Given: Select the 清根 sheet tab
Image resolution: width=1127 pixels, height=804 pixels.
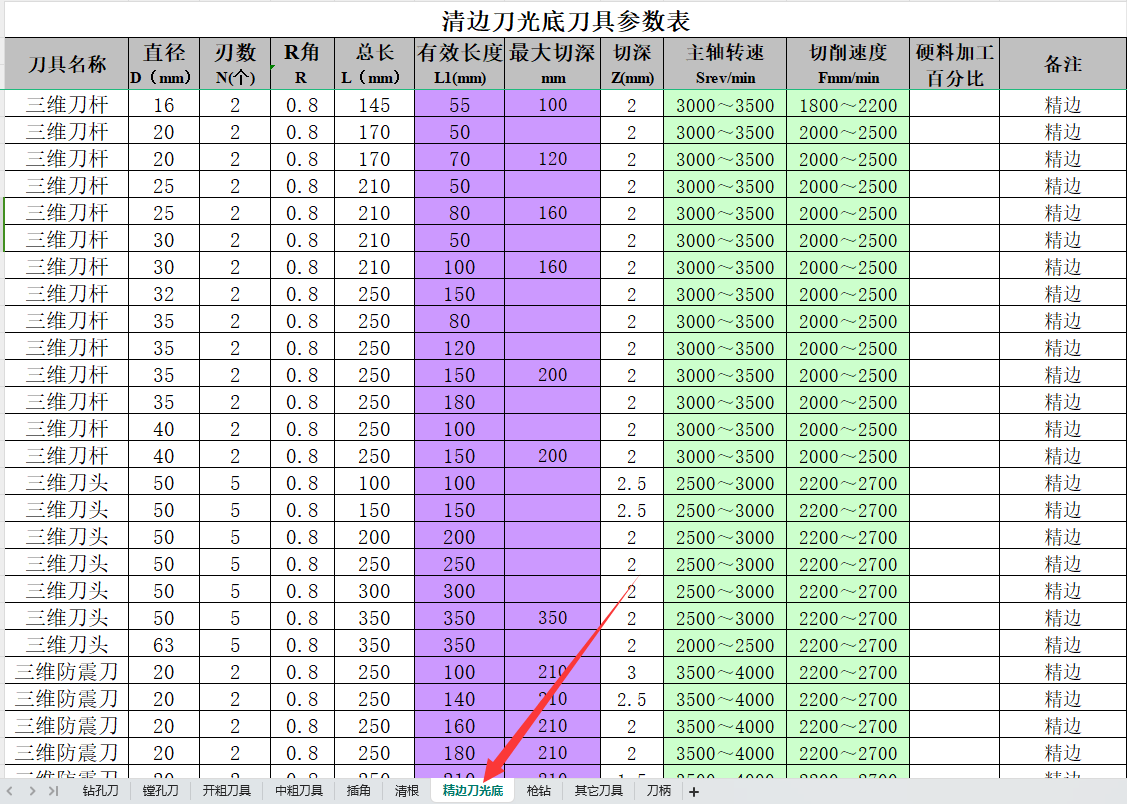Looking at the screenshot, I should (x=407, y=791).
